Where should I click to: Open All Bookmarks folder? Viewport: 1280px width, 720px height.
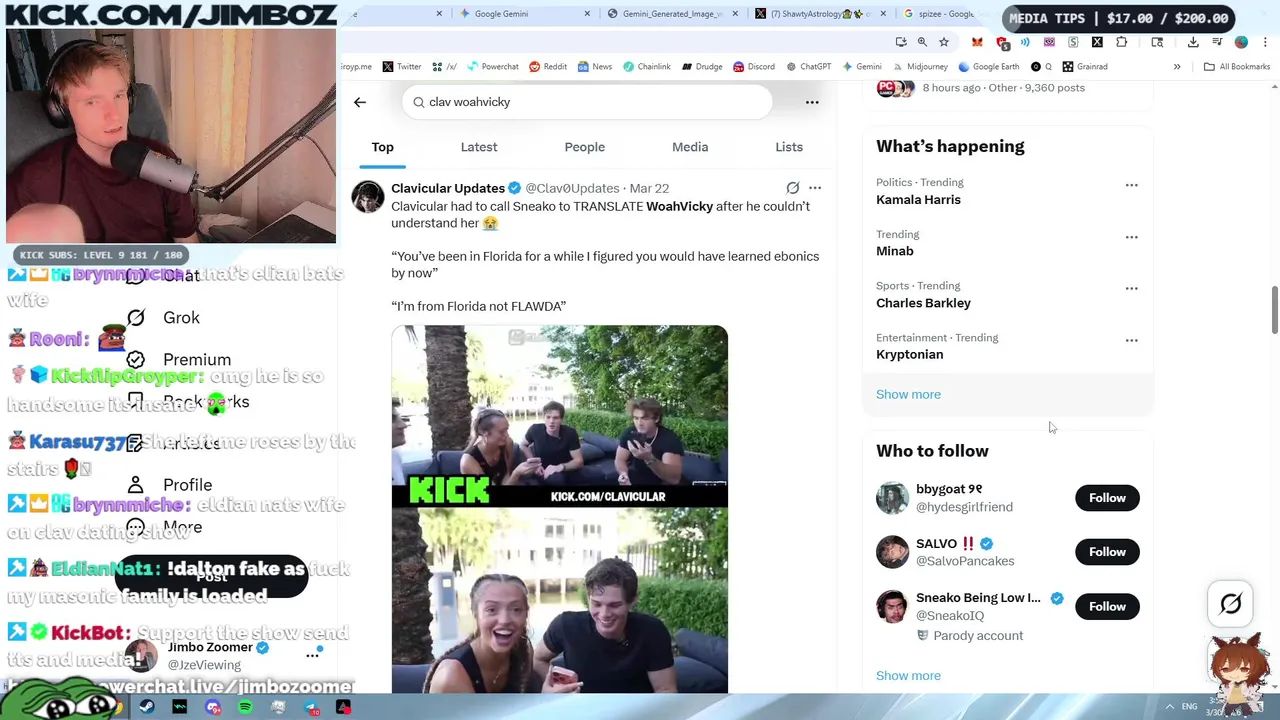(x=1237, y=66)
